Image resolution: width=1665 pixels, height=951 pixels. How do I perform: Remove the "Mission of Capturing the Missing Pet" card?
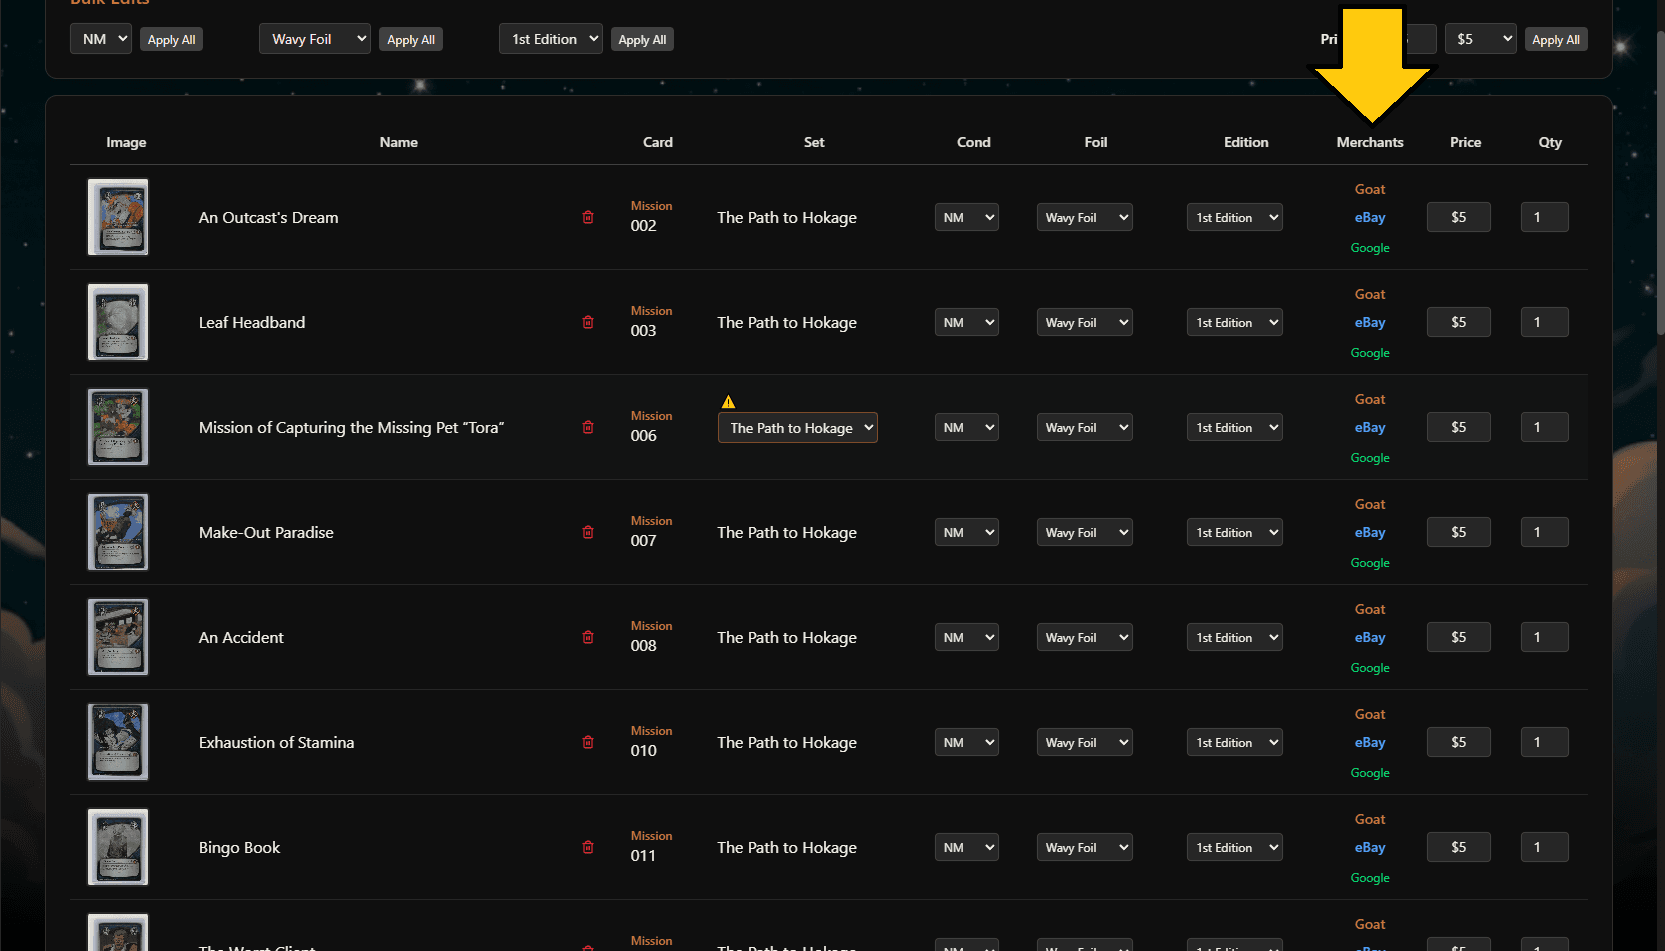[x=588, y=427]
